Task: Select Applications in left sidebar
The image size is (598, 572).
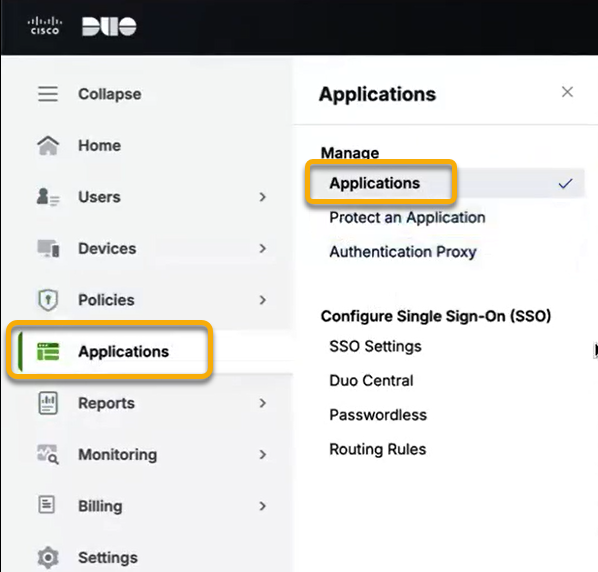Action: [124, 352]
